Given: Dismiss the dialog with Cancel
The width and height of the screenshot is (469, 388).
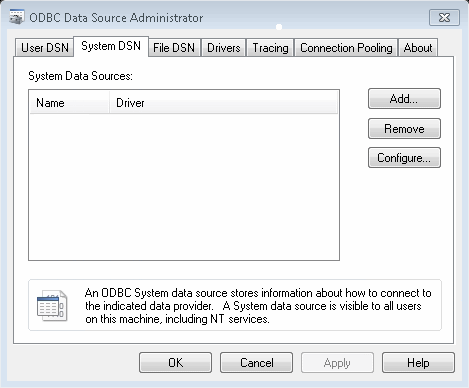Looking at the screenshot, I should (256, 363).
